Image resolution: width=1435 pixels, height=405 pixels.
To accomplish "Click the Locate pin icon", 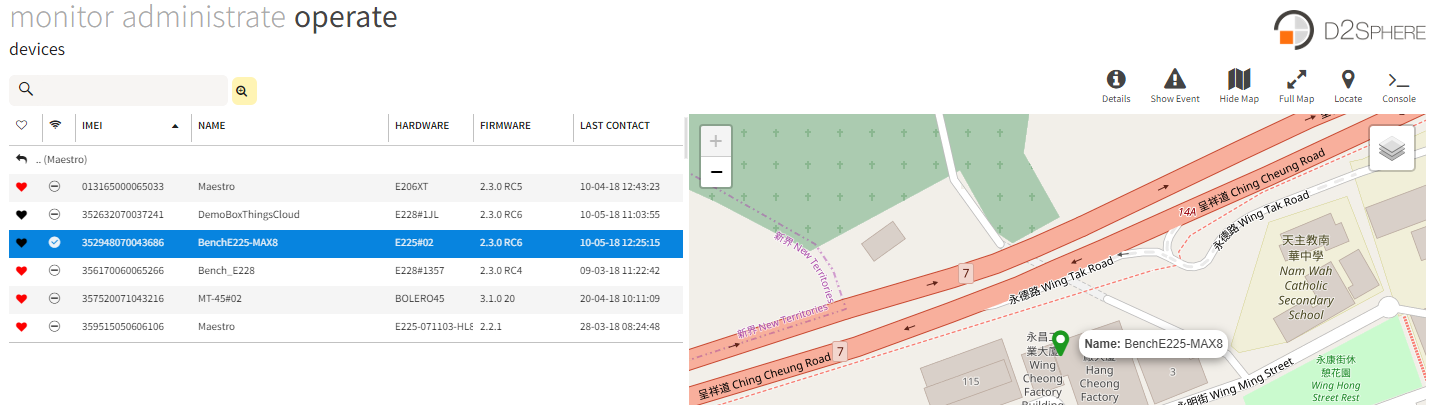I will point(1347,86).
